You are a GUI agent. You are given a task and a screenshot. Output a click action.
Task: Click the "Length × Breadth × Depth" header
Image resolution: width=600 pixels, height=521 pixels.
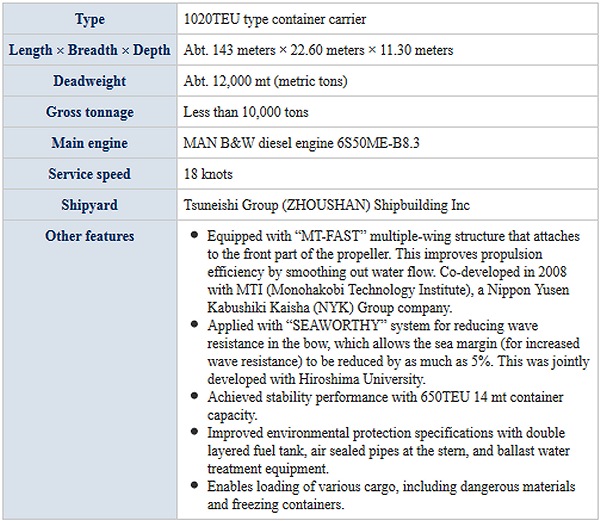pyautogui.click(x=90, y=50)
